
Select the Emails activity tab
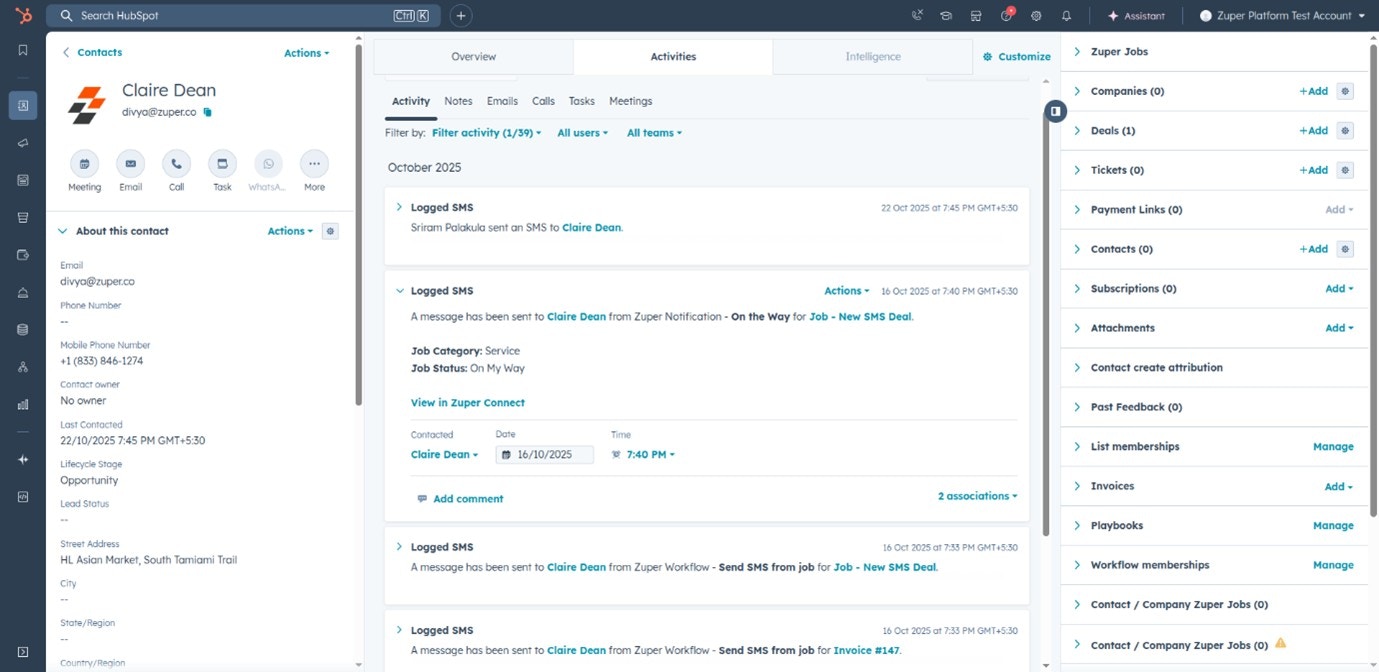coord(502,101)
